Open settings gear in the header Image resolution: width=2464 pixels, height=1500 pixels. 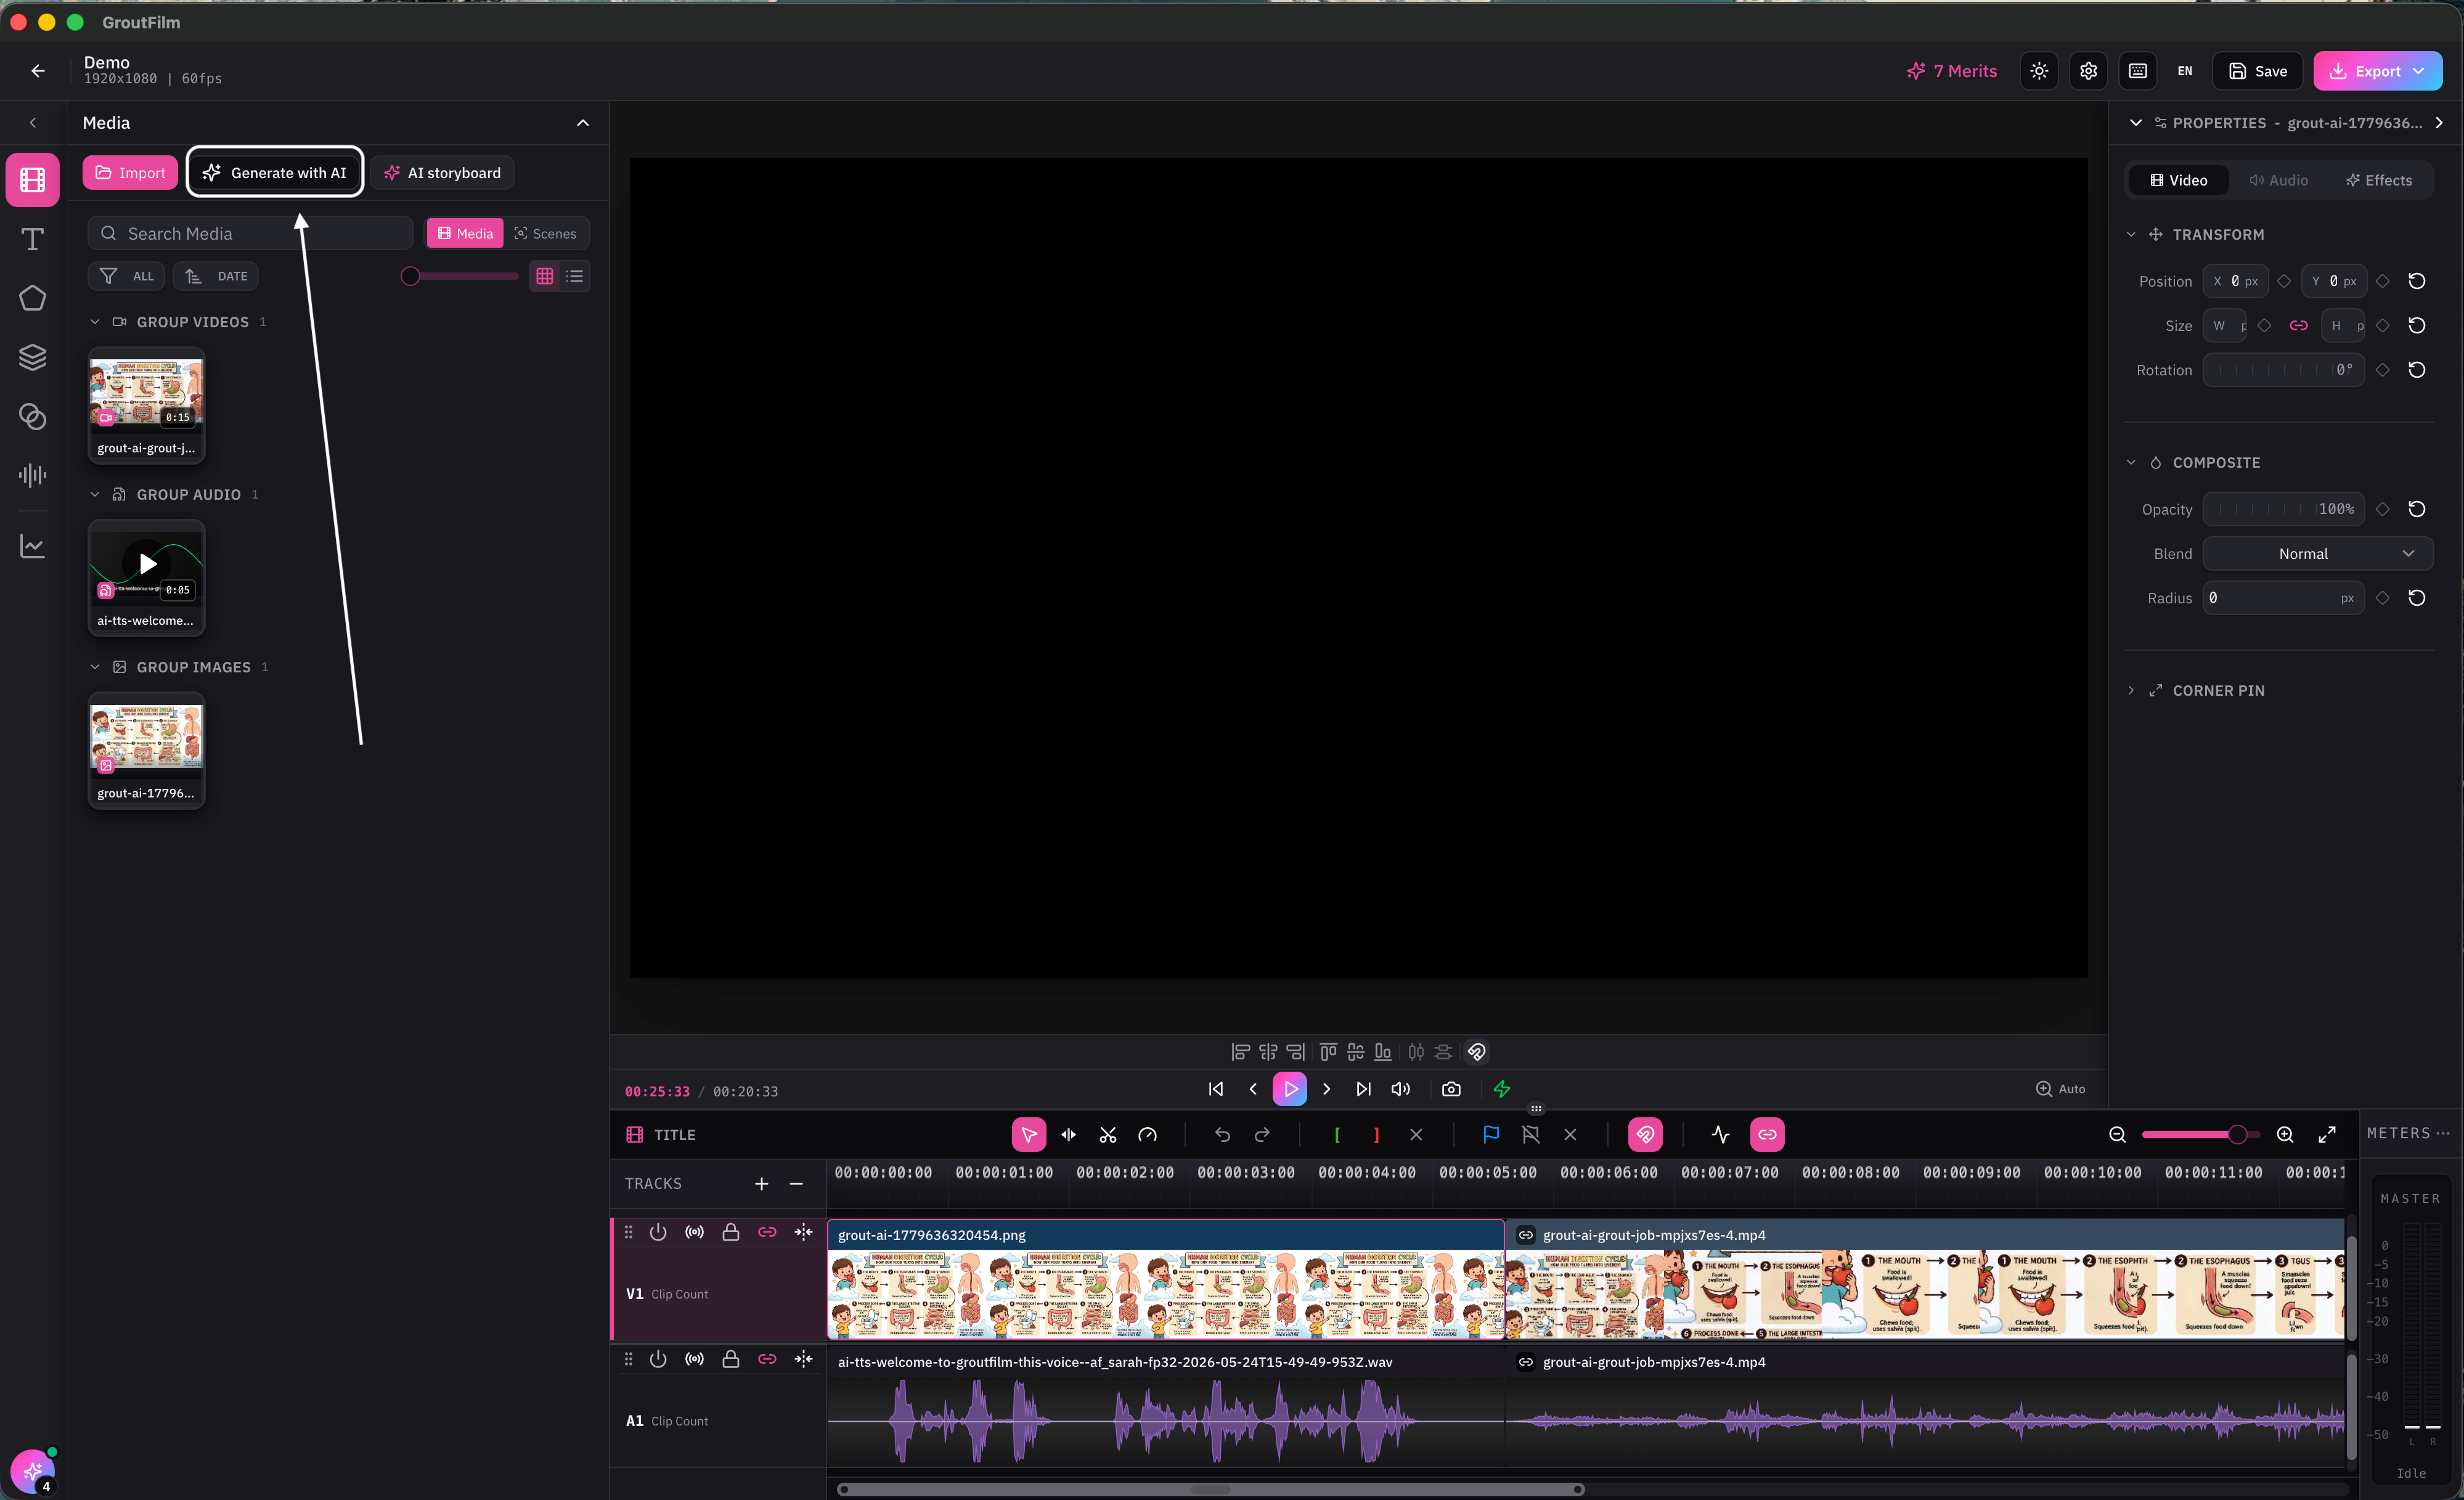point(2089,71)
